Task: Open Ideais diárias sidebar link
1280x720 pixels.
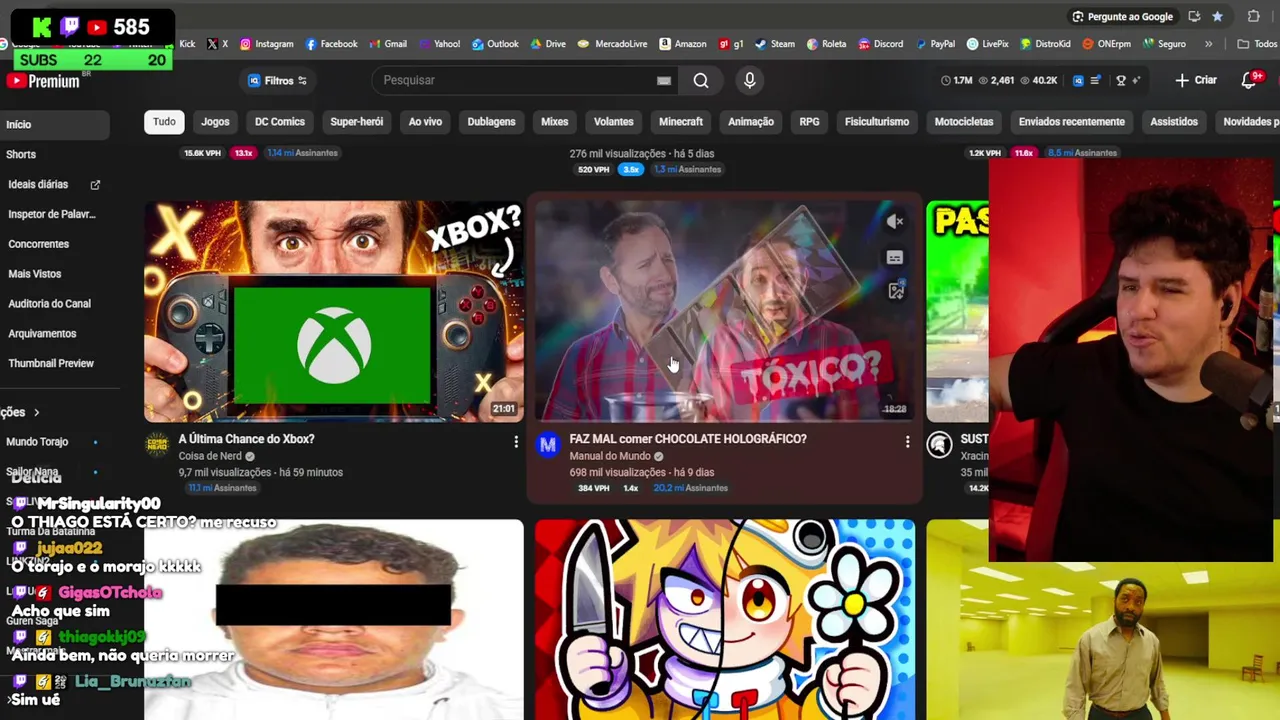Action: [x=55, y=185]
